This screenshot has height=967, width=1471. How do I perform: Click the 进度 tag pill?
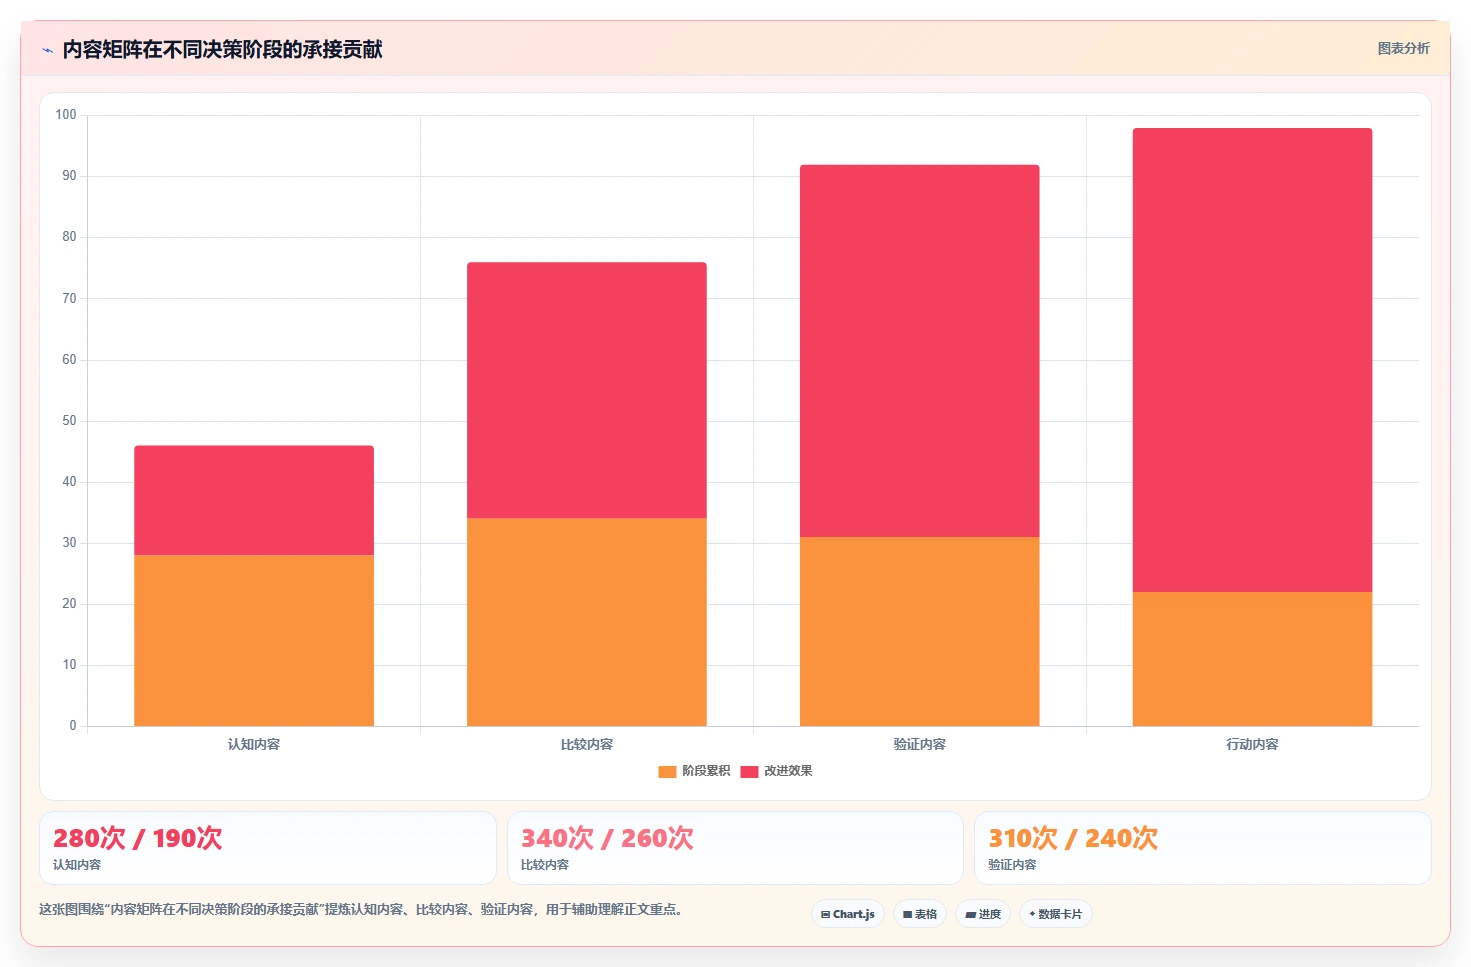(x=983, y=914)
